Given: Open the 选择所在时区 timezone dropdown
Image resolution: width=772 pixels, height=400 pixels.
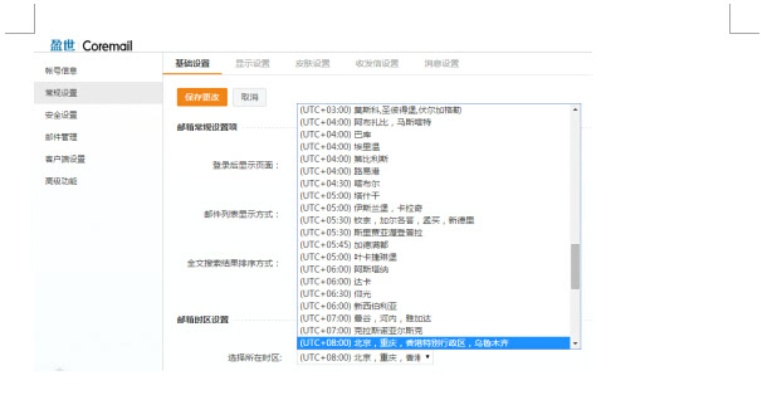Looking at the screenshot, I should (365, 357).
